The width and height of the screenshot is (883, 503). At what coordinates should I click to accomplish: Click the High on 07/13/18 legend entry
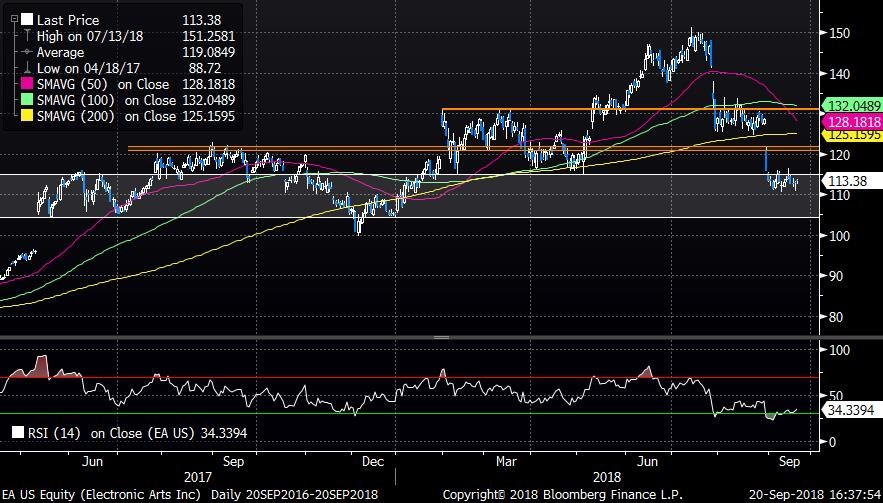coord(85,35)
